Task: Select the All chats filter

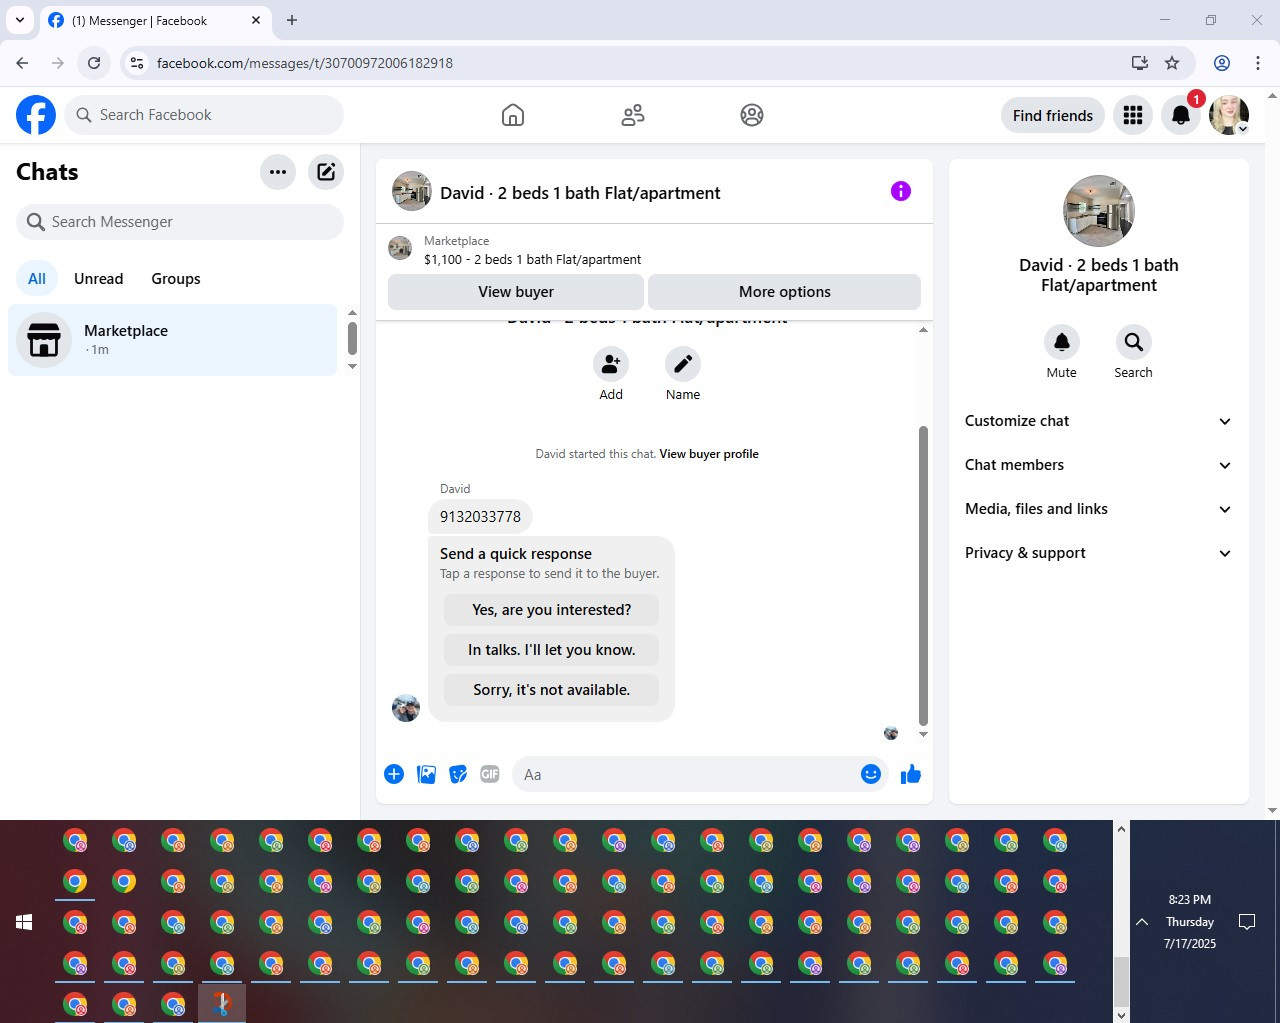Action: (37, 279)
